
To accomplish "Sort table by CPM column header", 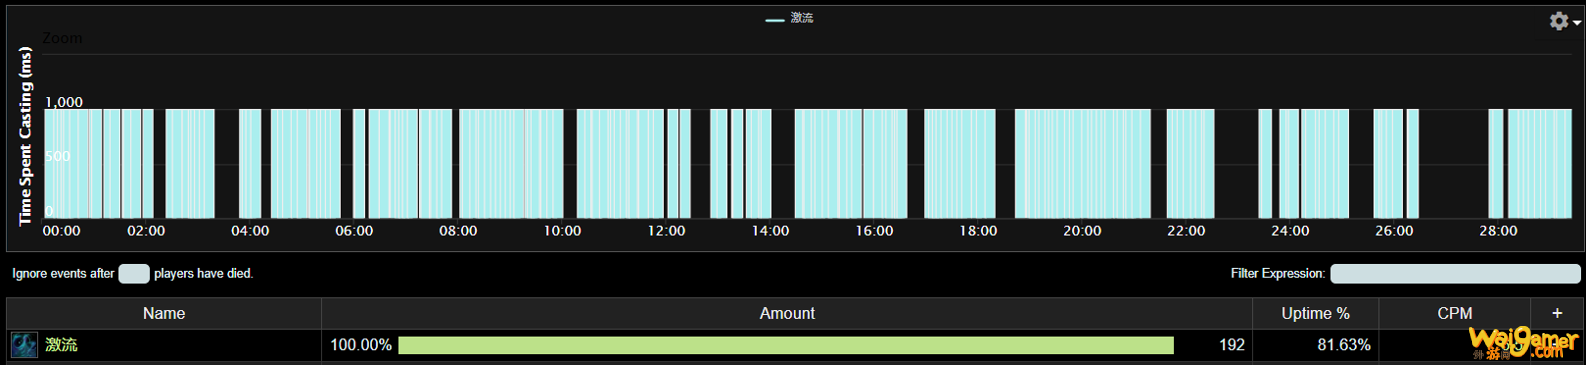I will (1454, 314).
